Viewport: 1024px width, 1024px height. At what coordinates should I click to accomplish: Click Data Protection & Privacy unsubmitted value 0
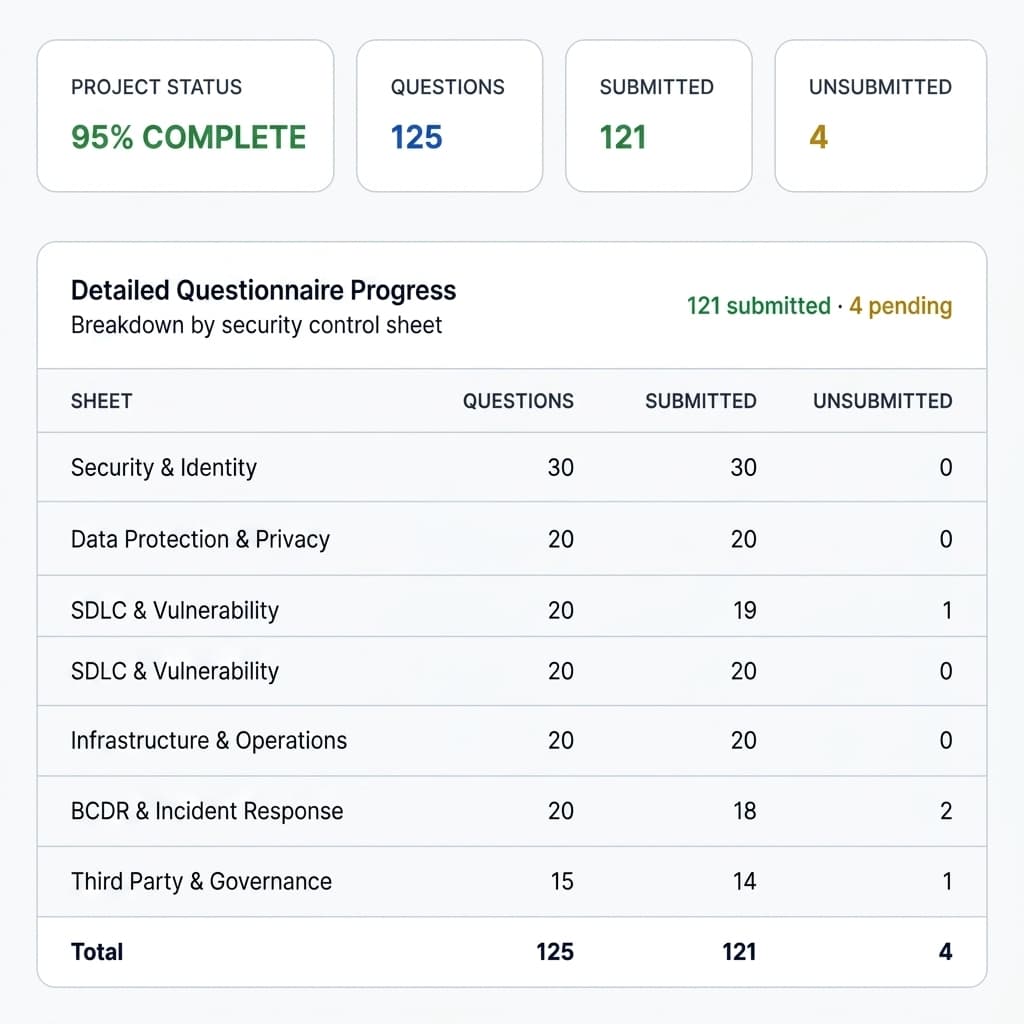(946, 539)
